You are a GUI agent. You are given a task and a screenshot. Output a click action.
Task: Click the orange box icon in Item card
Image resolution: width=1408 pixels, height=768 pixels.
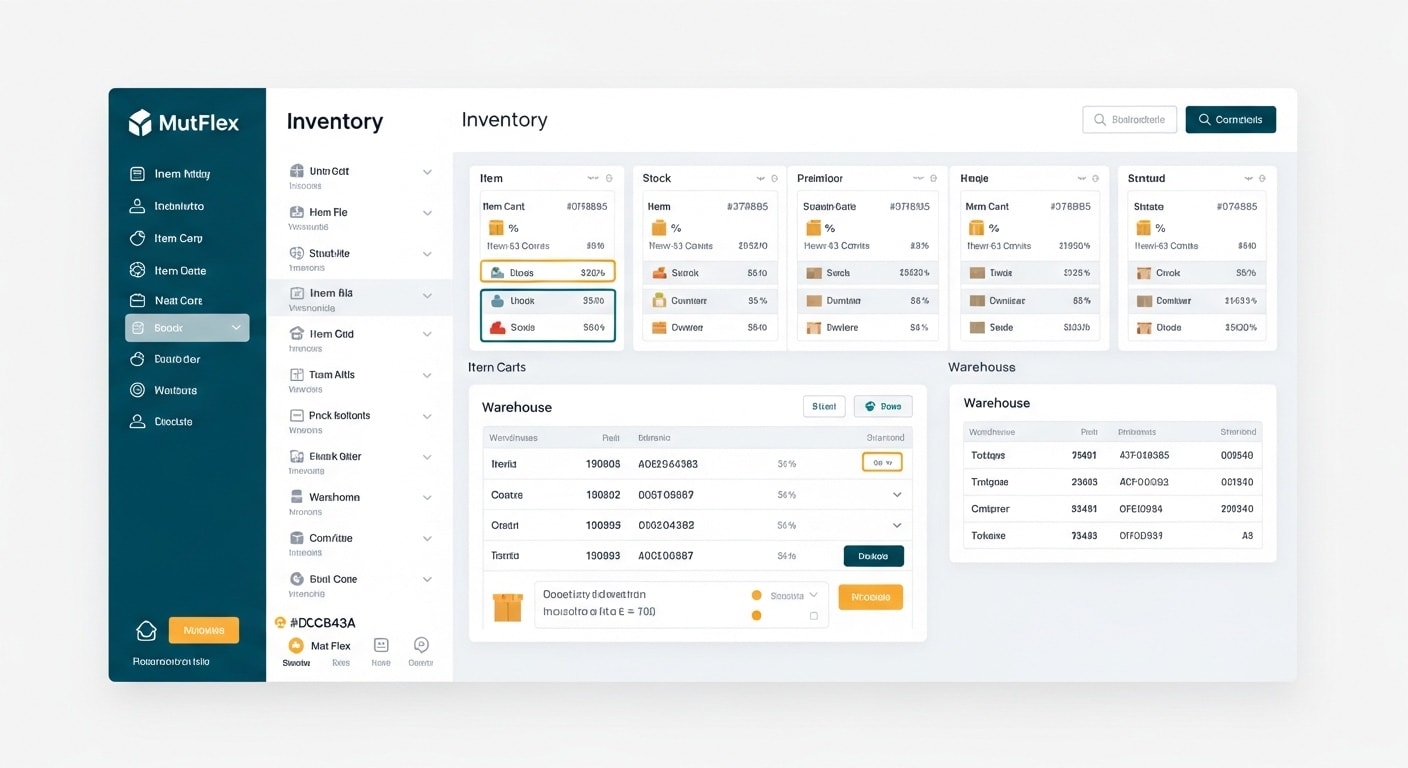[497, 228]
